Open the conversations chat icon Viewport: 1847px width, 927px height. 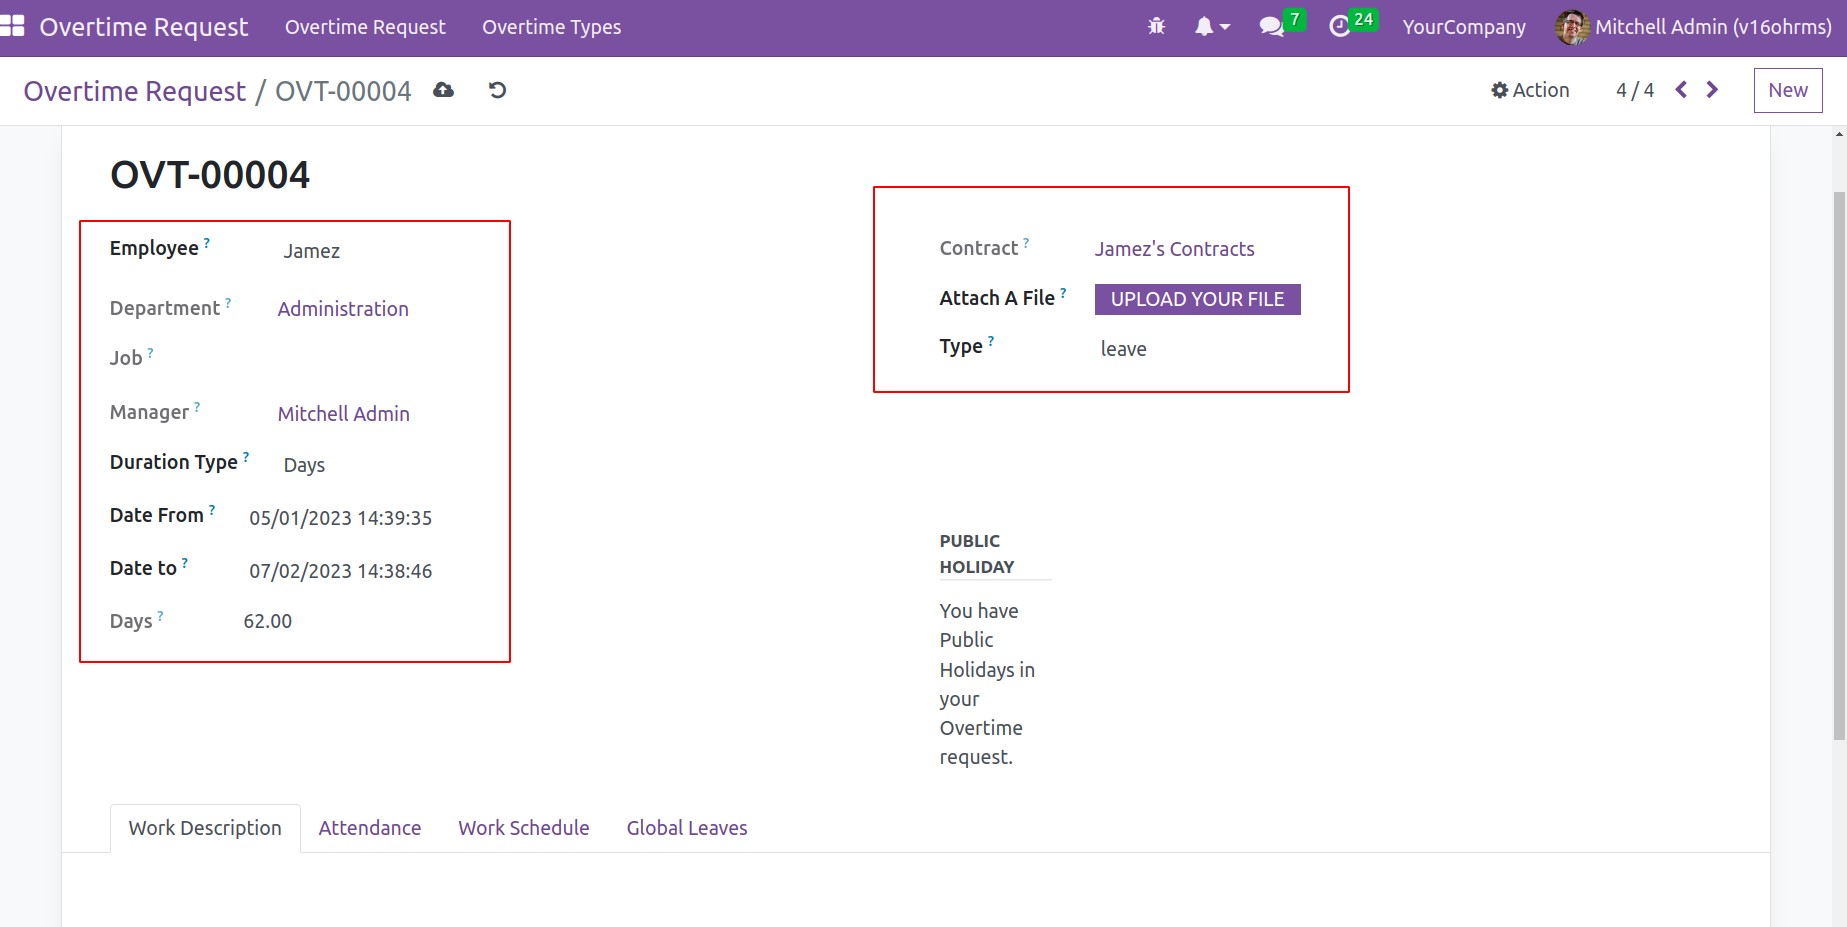click(x=1272, y=27)
